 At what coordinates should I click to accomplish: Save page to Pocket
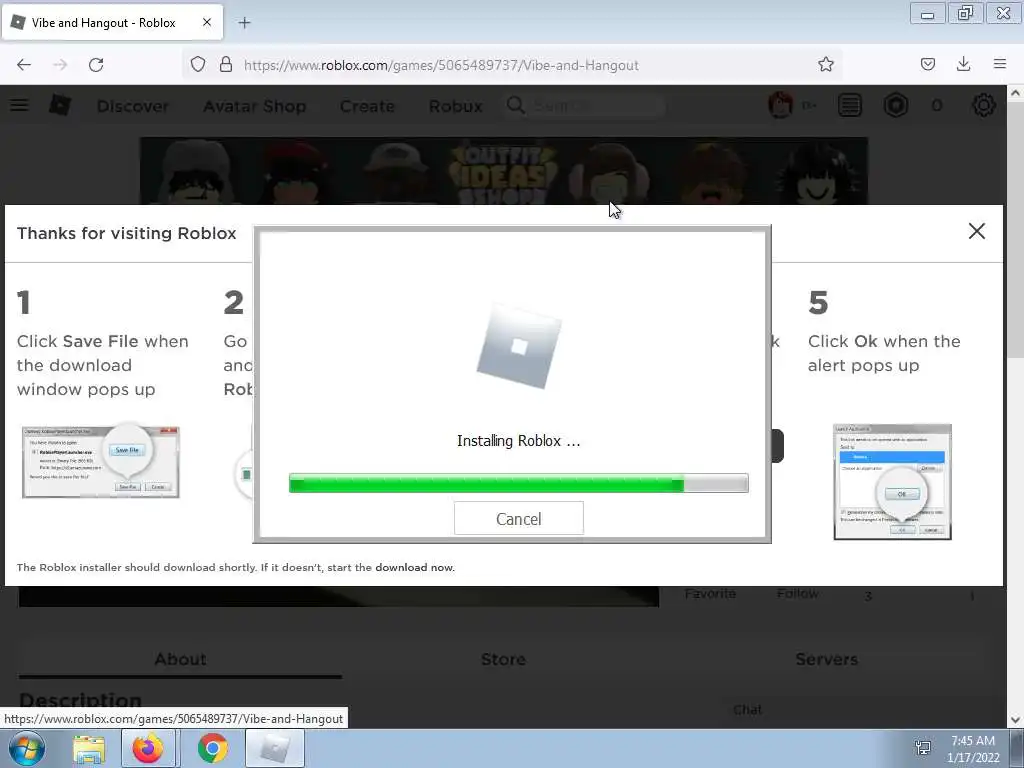click(x=927, y=64)
